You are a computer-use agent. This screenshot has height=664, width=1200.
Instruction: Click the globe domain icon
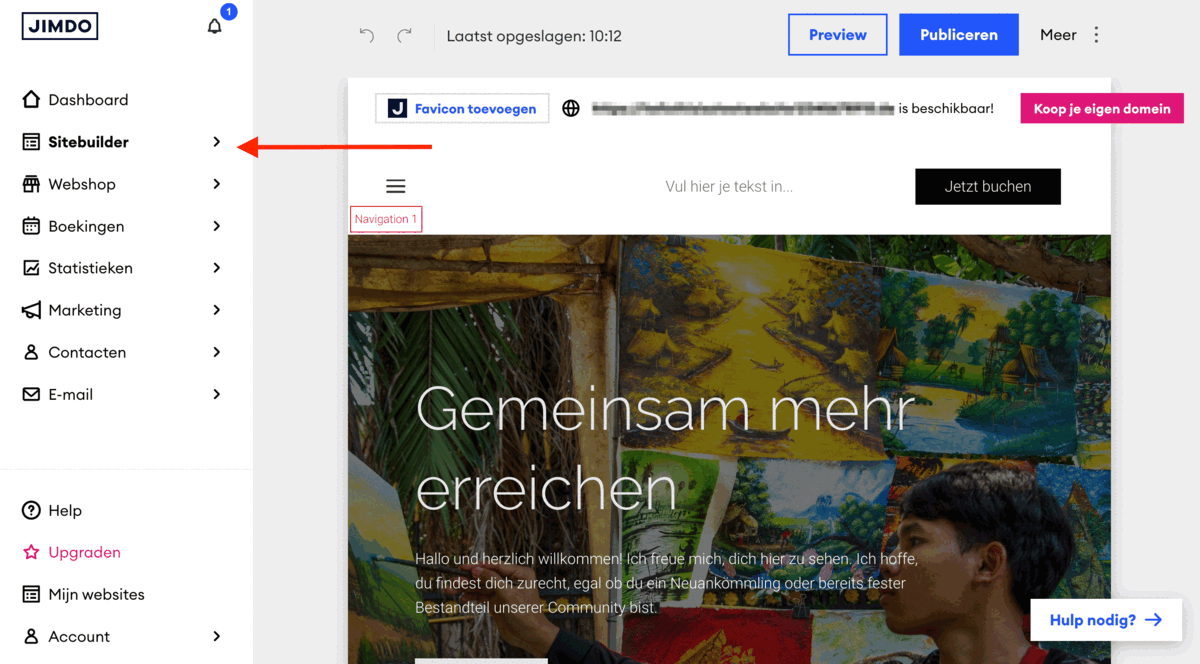(x=571, y=108)
